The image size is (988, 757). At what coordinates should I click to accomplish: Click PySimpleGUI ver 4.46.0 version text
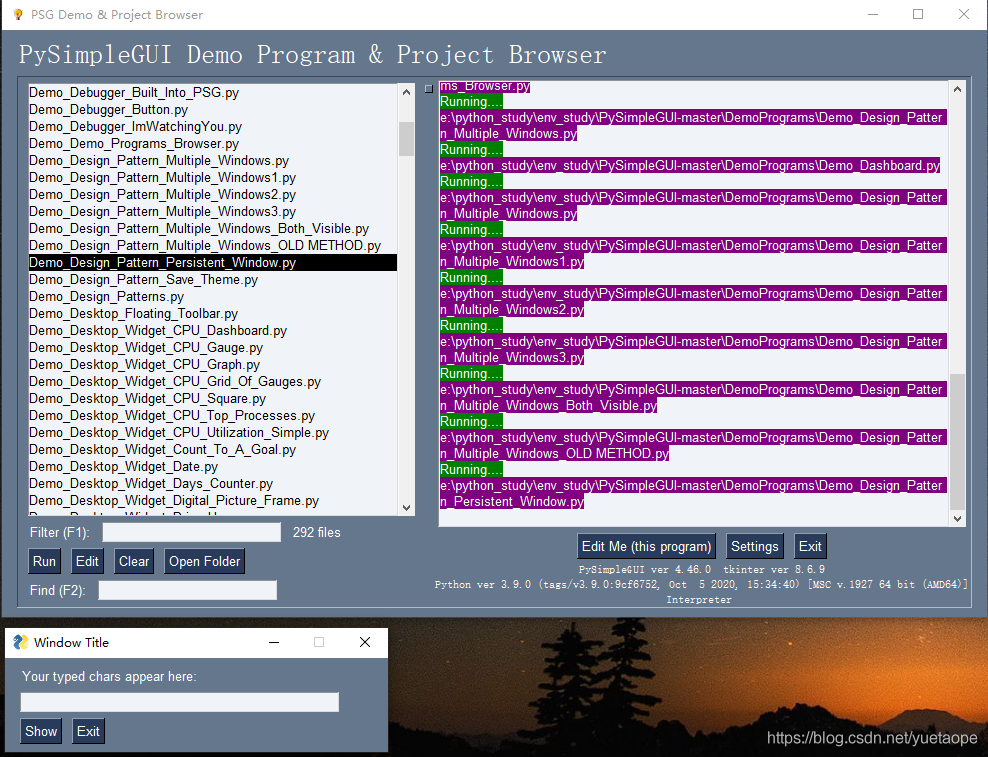[645, 570]
